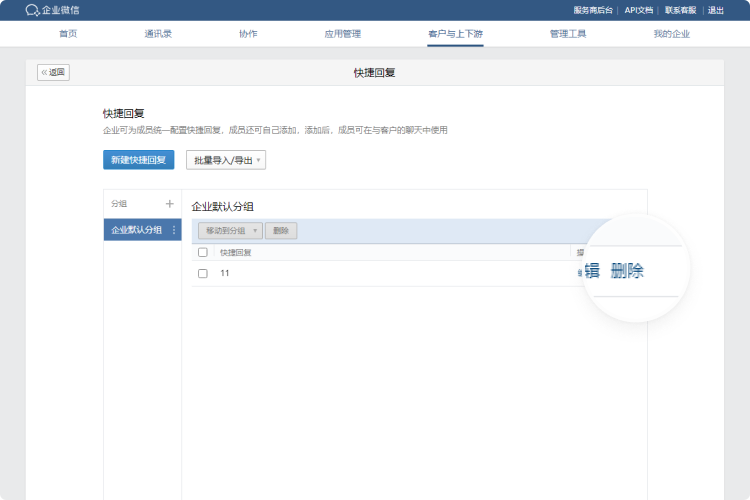Open the three-dot menu for 企业默认分组
Image resolution: width=750 pixels, height=500 pixels.
[x=174, y=230]
